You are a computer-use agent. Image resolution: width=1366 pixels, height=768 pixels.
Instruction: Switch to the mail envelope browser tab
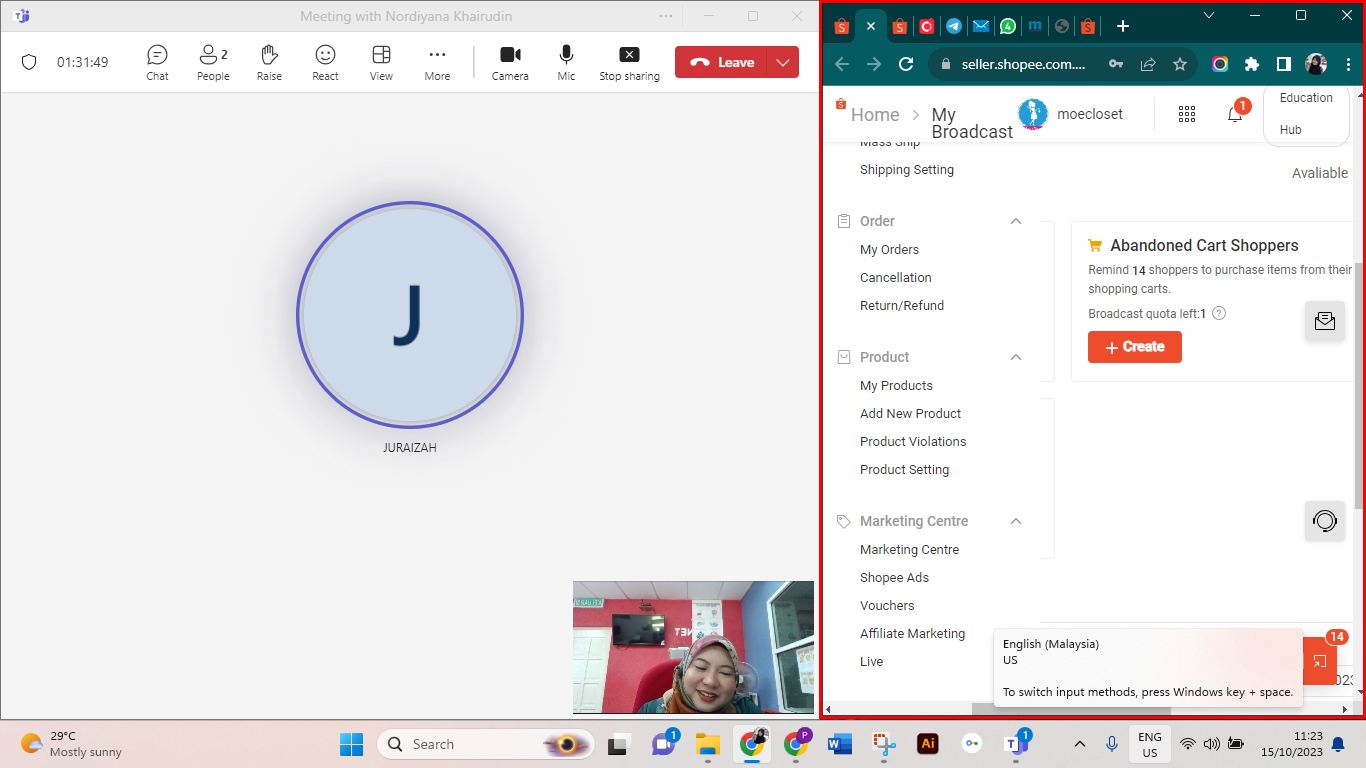point(981,27)
